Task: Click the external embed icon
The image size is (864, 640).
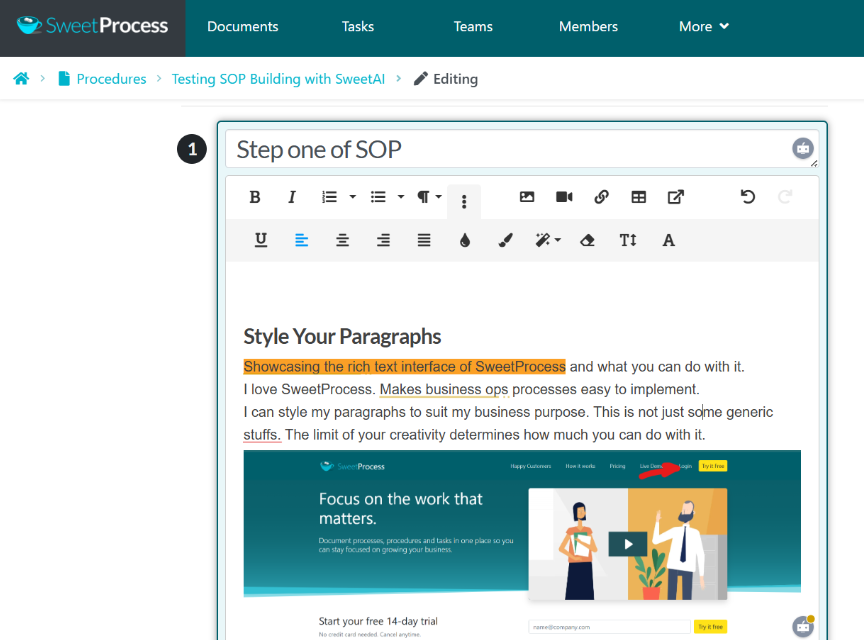Action: (676, 197)
